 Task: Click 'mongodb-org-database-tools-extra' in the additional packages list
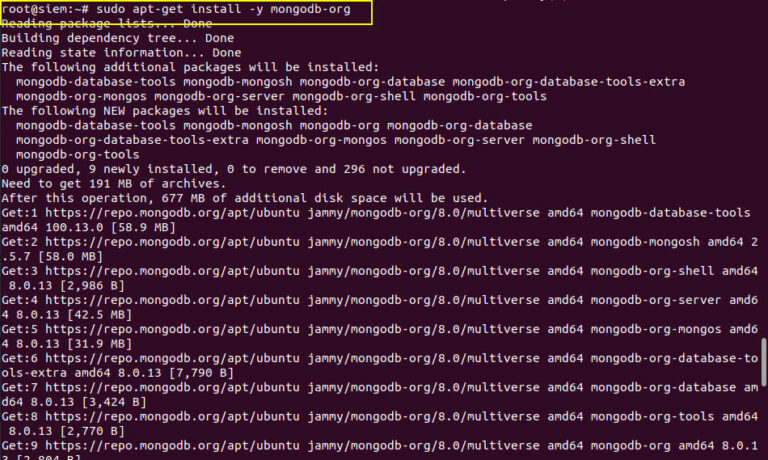[569, 82]
